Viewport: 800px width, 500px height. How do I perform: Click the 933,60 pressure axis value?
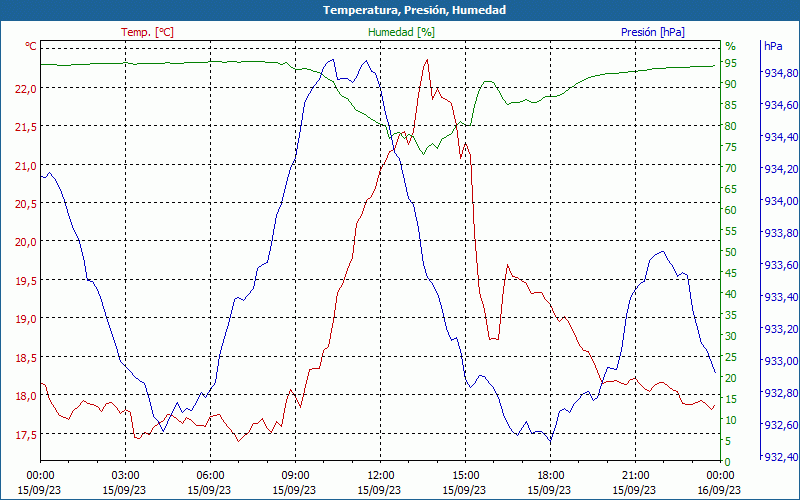pyautogui.click(x=781, y=265)
